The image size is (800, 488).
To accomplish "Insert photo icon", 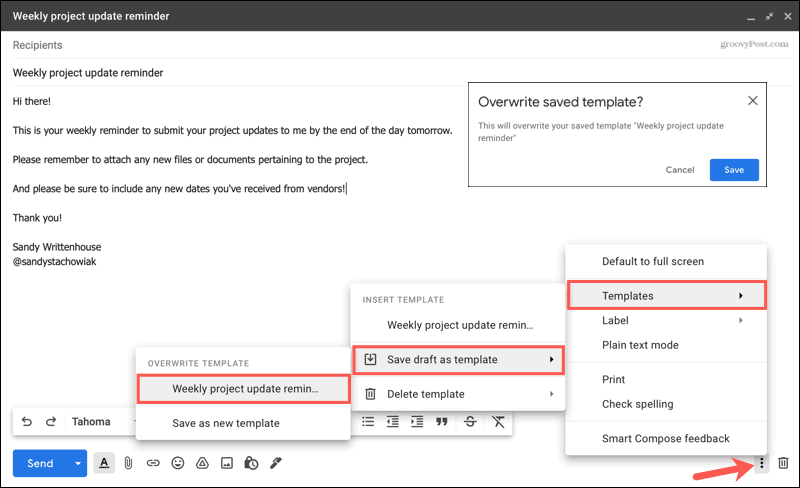I will tap(227, 463).
